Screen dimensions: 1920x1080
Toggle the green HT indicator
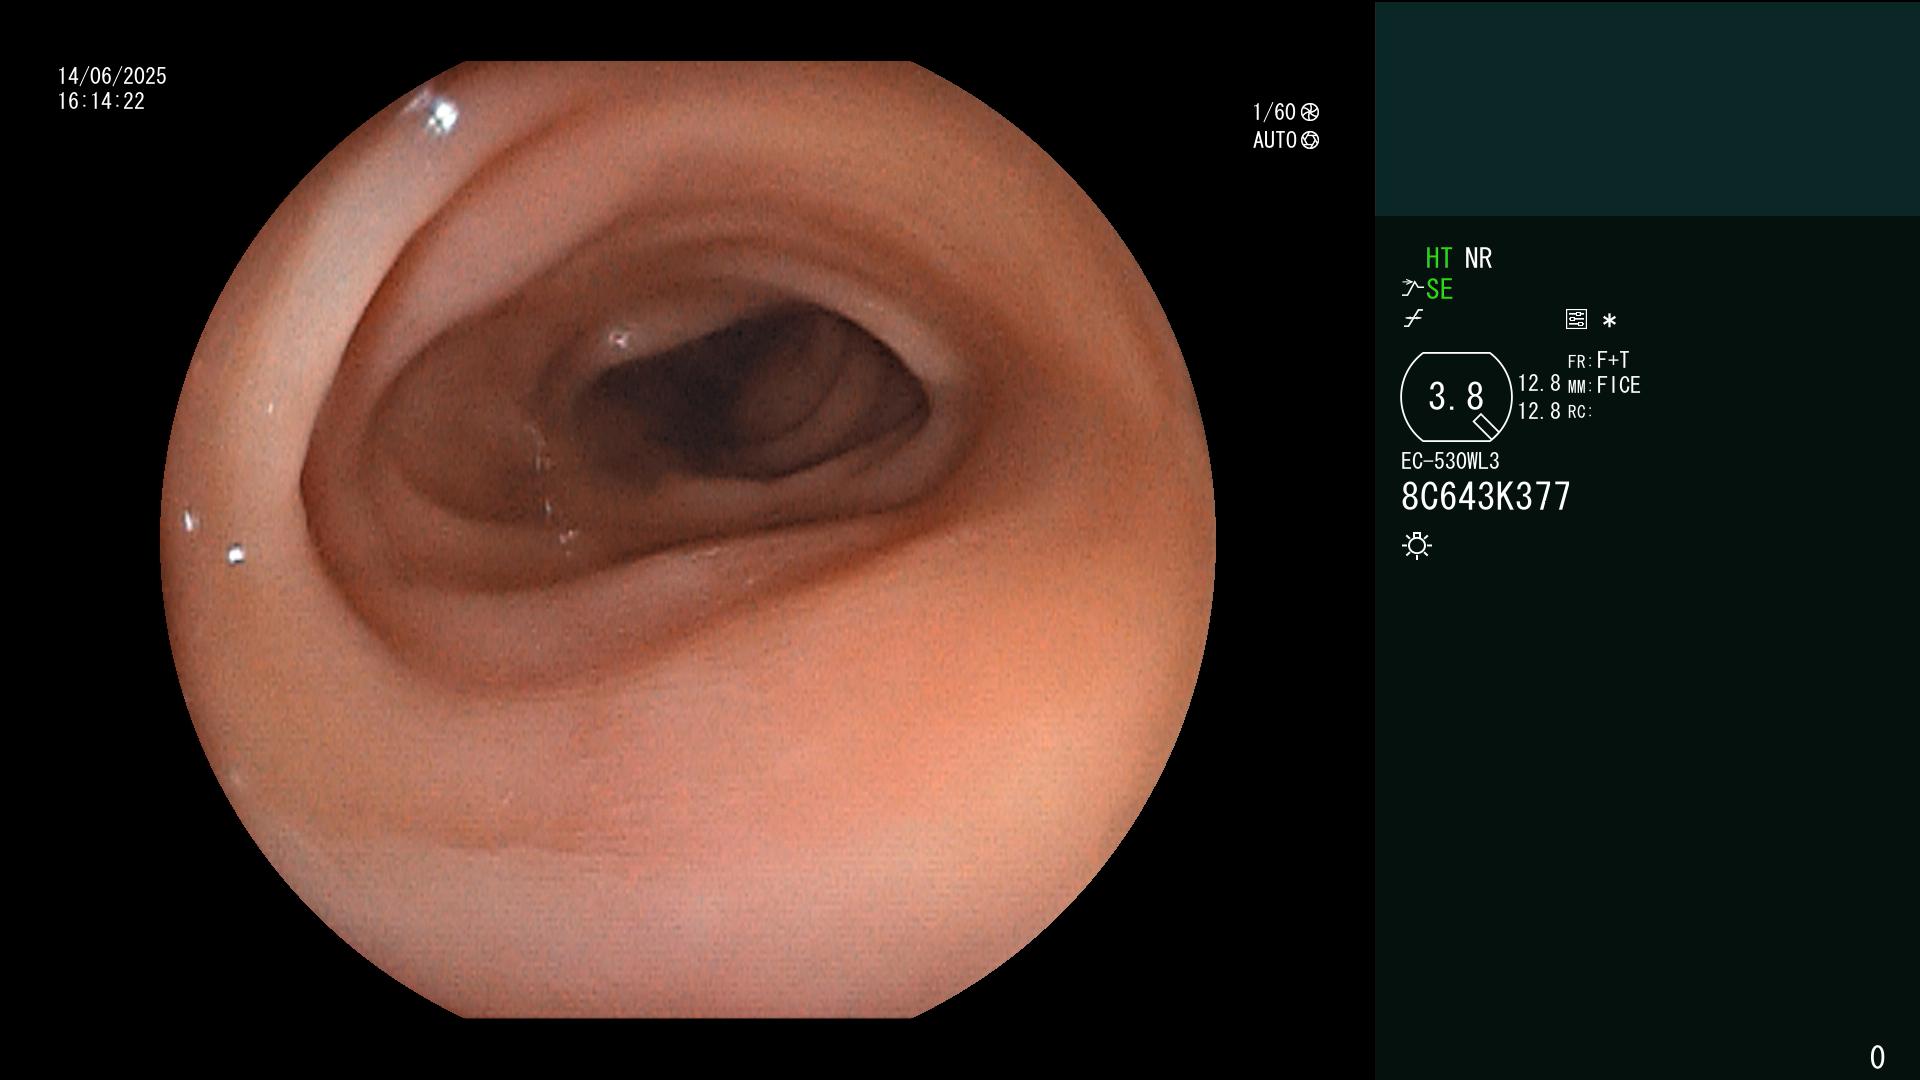click(x=1438, y=258)
